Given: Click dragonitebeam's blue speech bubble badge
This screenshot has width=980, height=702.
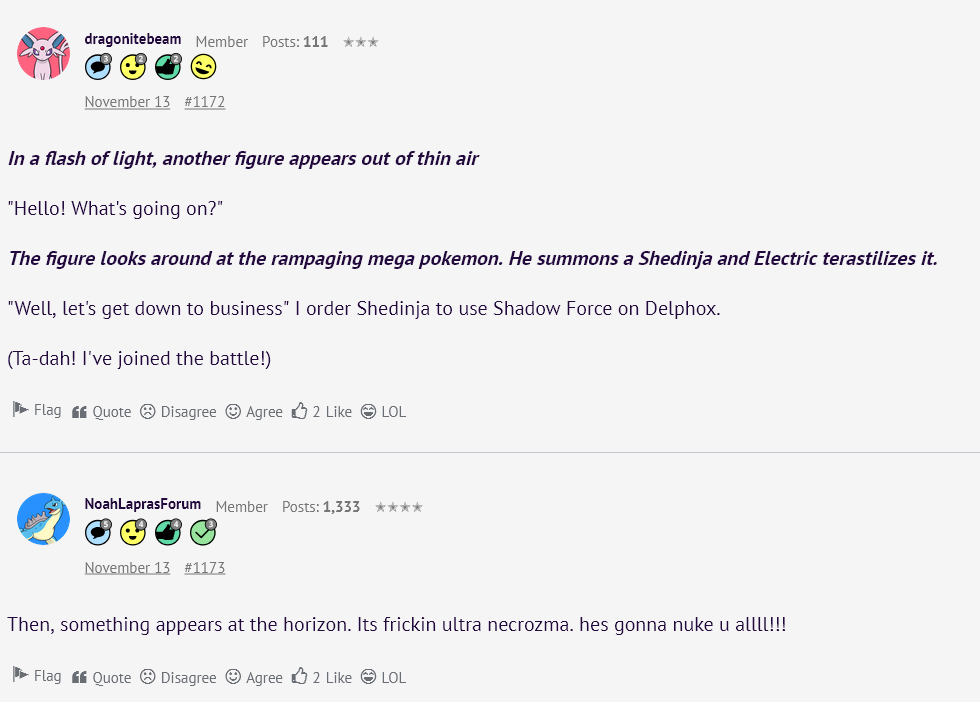Looking at the screenshot, I should pyautogui.click(x=98, y=67).
